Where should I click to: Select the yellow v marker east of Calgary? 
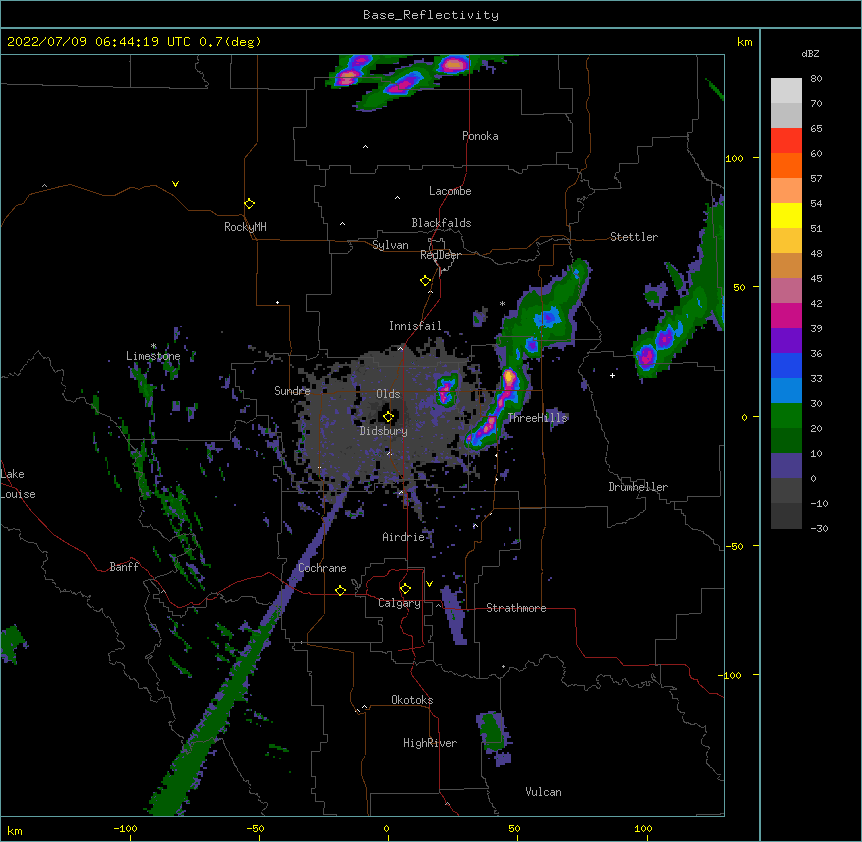[x=429, y=584]
